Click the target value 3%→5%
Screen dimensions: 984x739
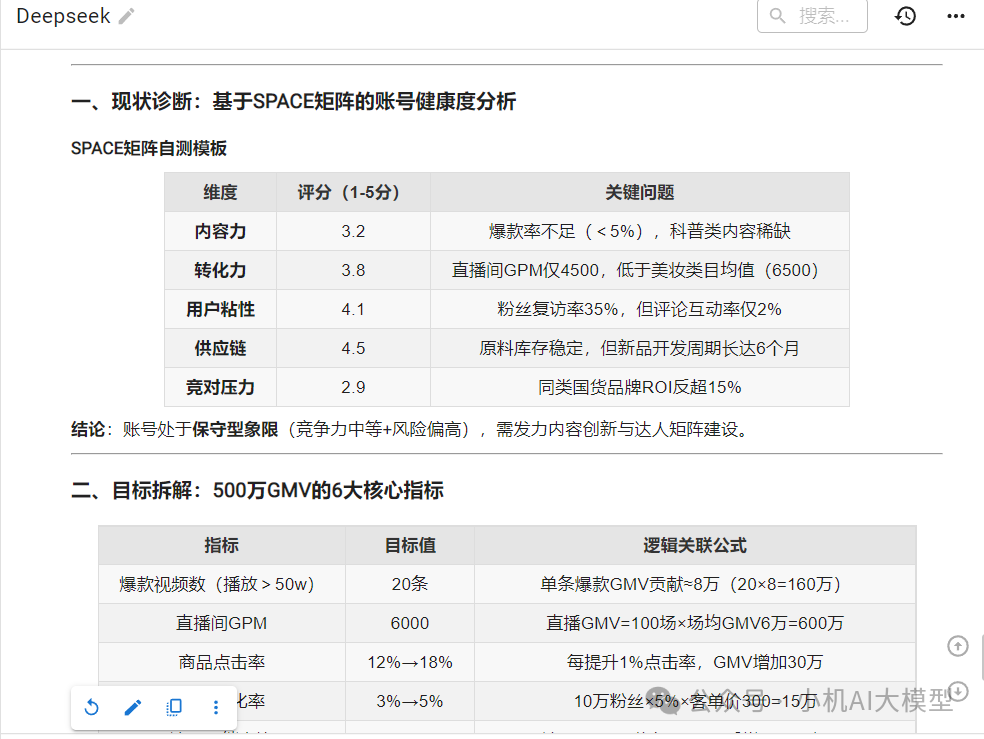(410, 701)
